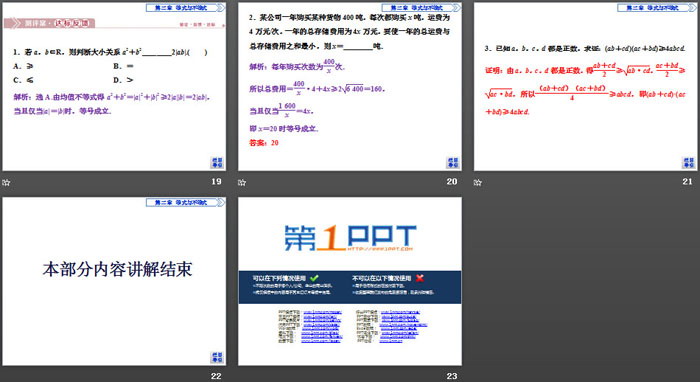Click the animation star under slide 20
700x382 pixels.
(x=242, y=182)
